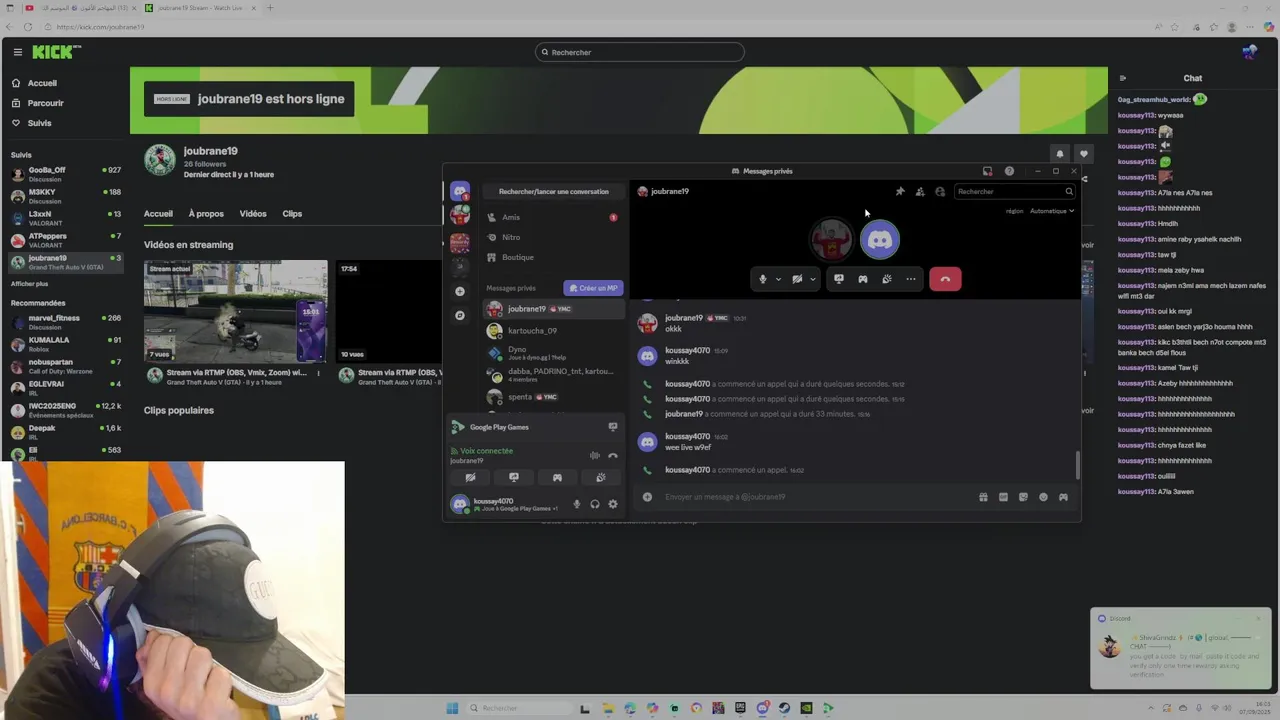This screenshot has width=1280, height=720.
Task: Add friends to the private message
Action: [920, 191]
